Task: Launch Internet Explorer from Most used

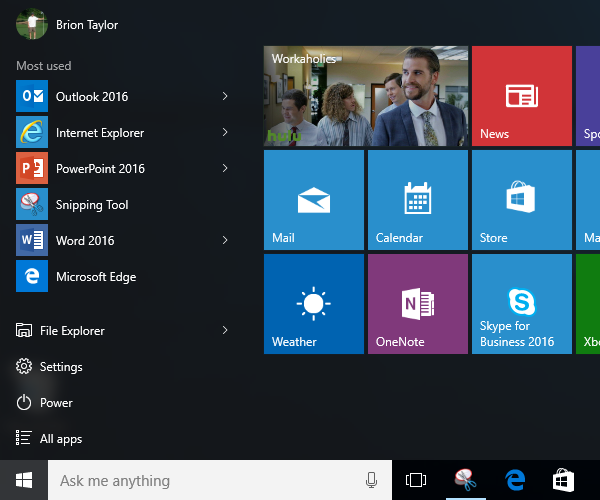Action: pos(122,132)
